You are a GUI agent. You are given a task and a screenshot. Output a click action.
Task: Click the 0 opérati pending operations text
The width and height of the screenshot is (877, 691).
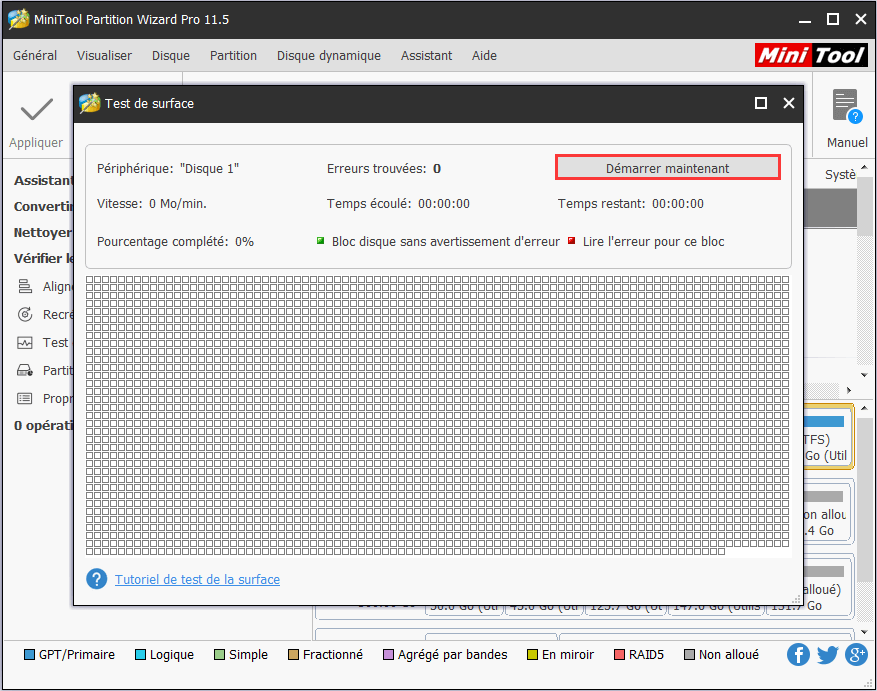click(x=43, y=425)
